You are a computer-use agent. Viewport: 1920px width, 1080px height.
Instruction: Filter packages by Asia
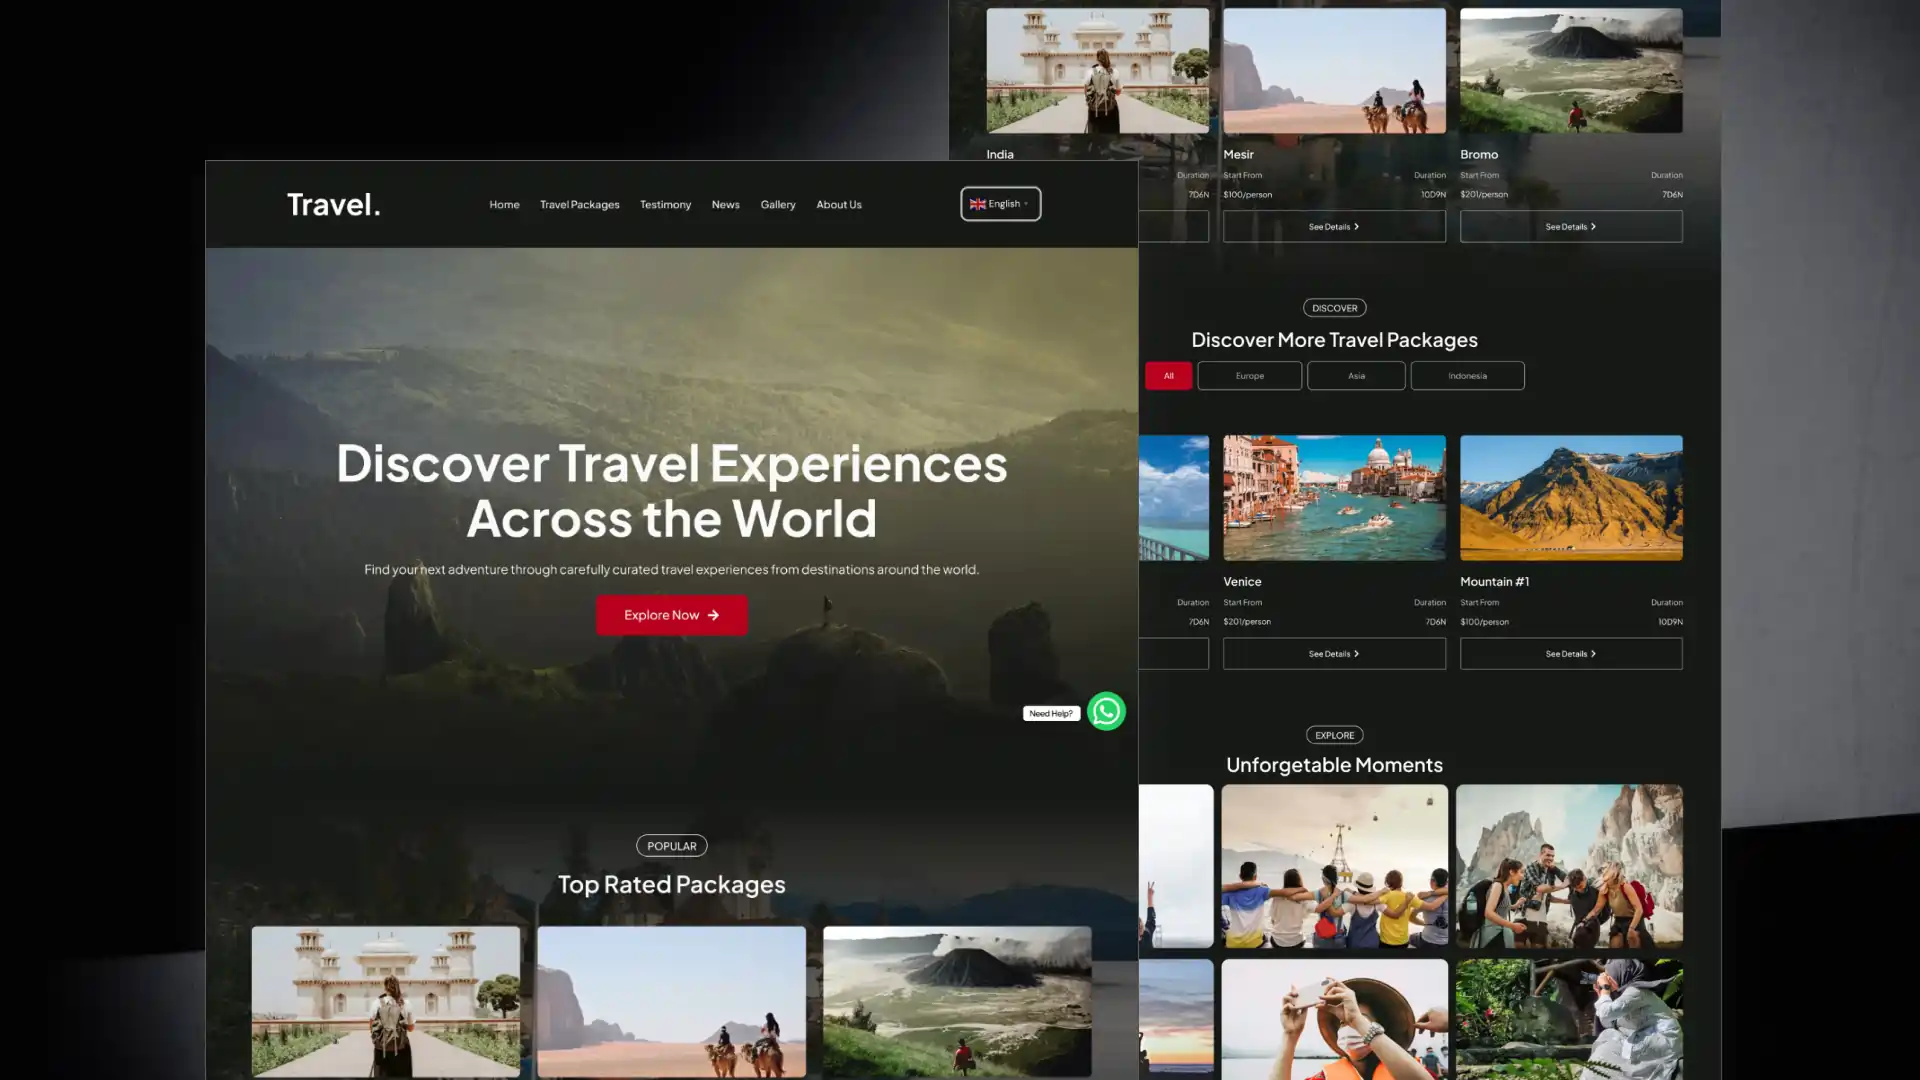pos(1355,376)
